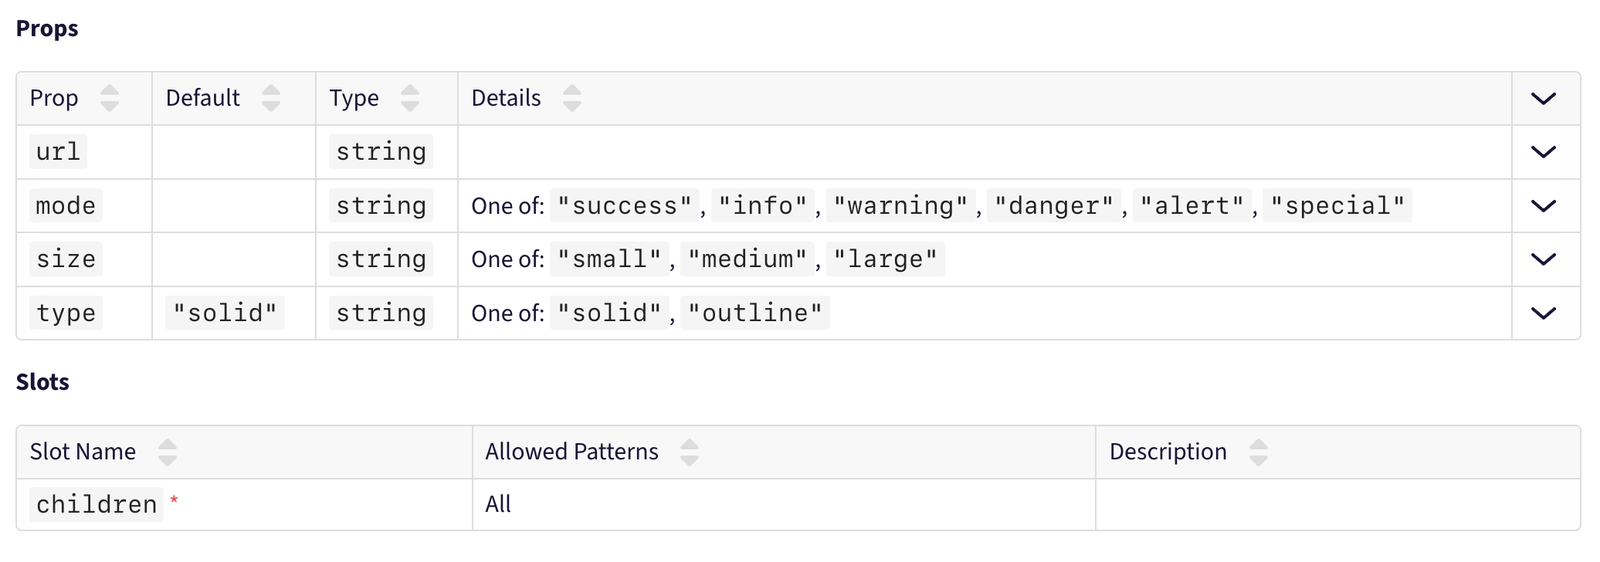The width and height of the screenshot is (1600, 562).
Task: Sort by the Allowed Patterns column
Action: click(x=689, y=452)
